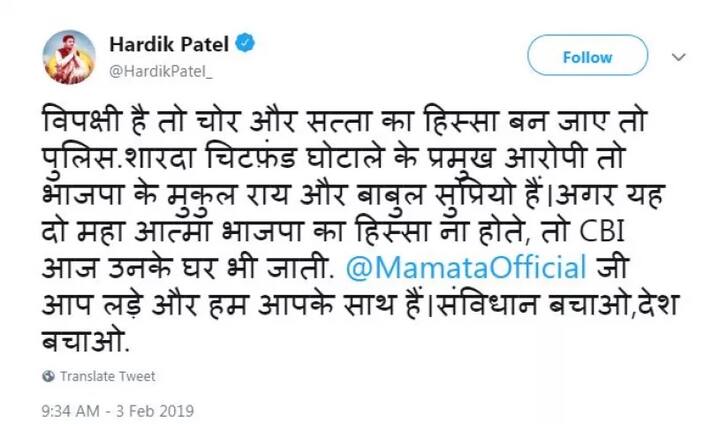Click the globe icon beside Translate Tweet
The image size is (720, 424).
pyautogui.click(x=48, y=376)
